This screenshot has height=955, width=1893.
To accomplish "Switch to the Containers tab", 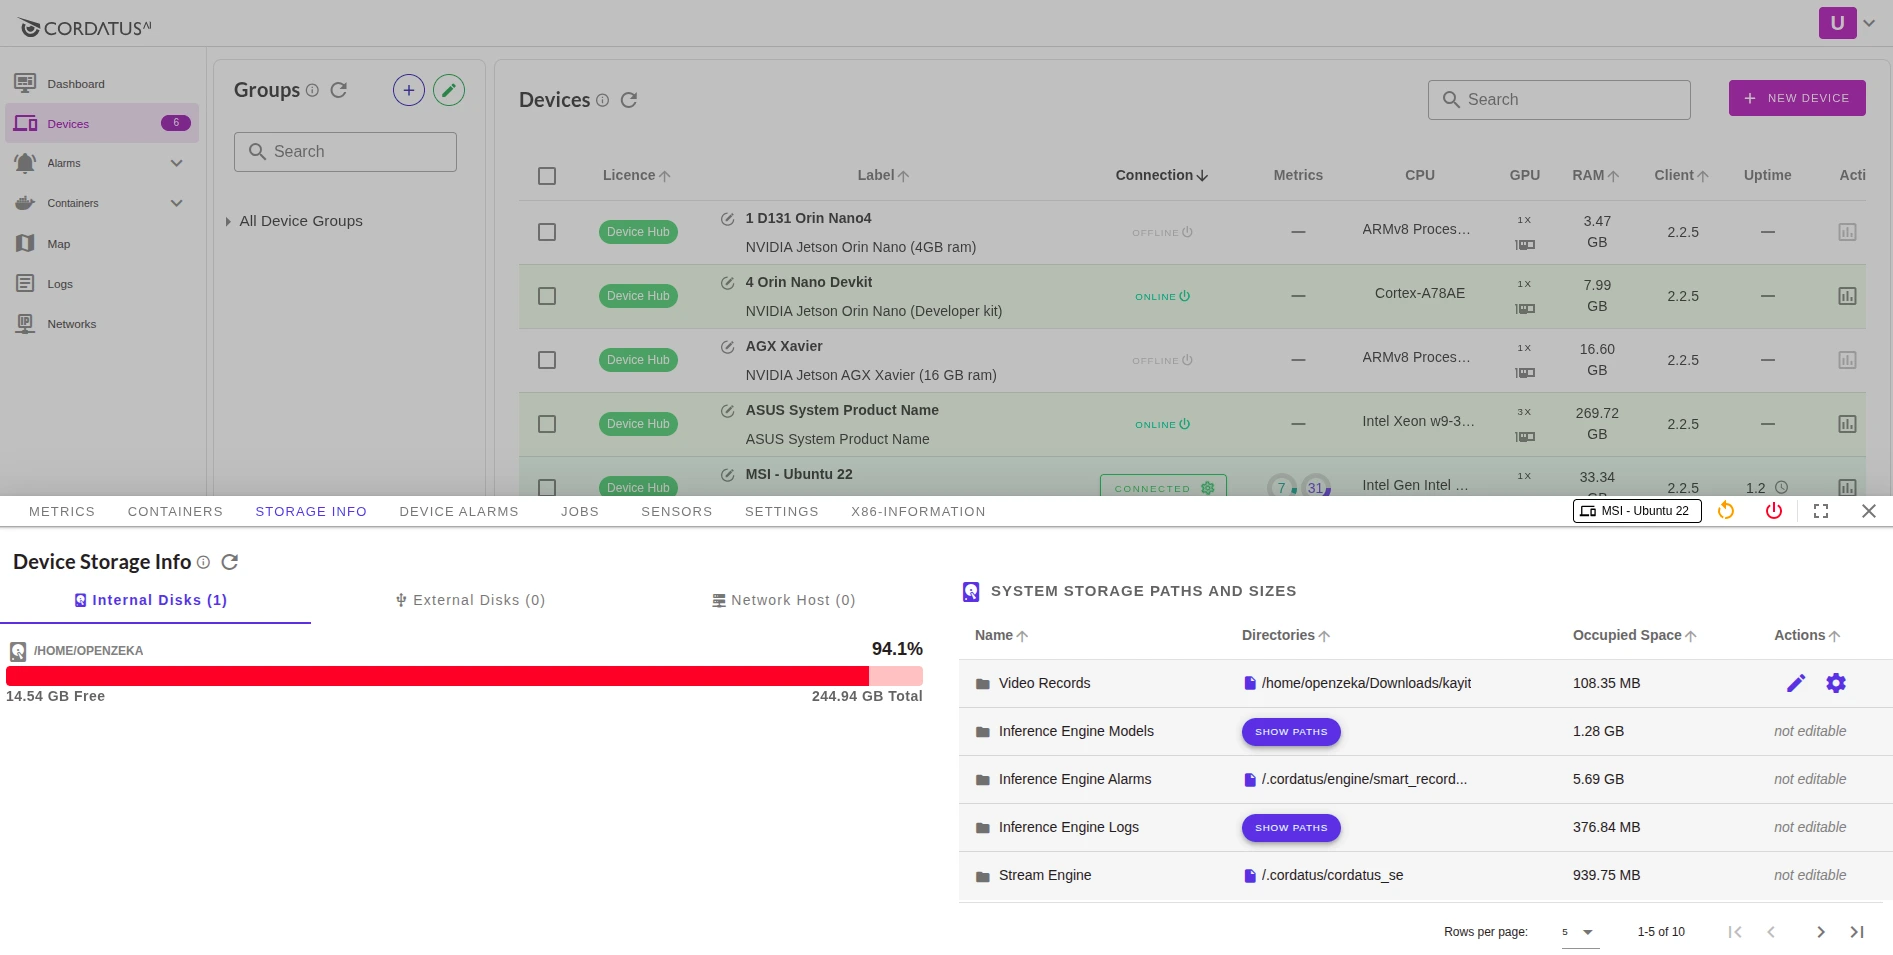I will [175, 511].
